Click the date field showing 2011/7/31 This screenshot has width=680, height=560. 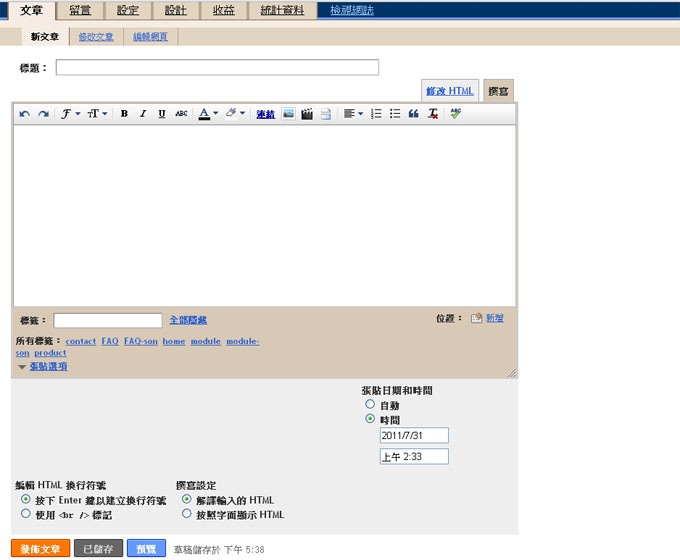(x=414, y=436)
